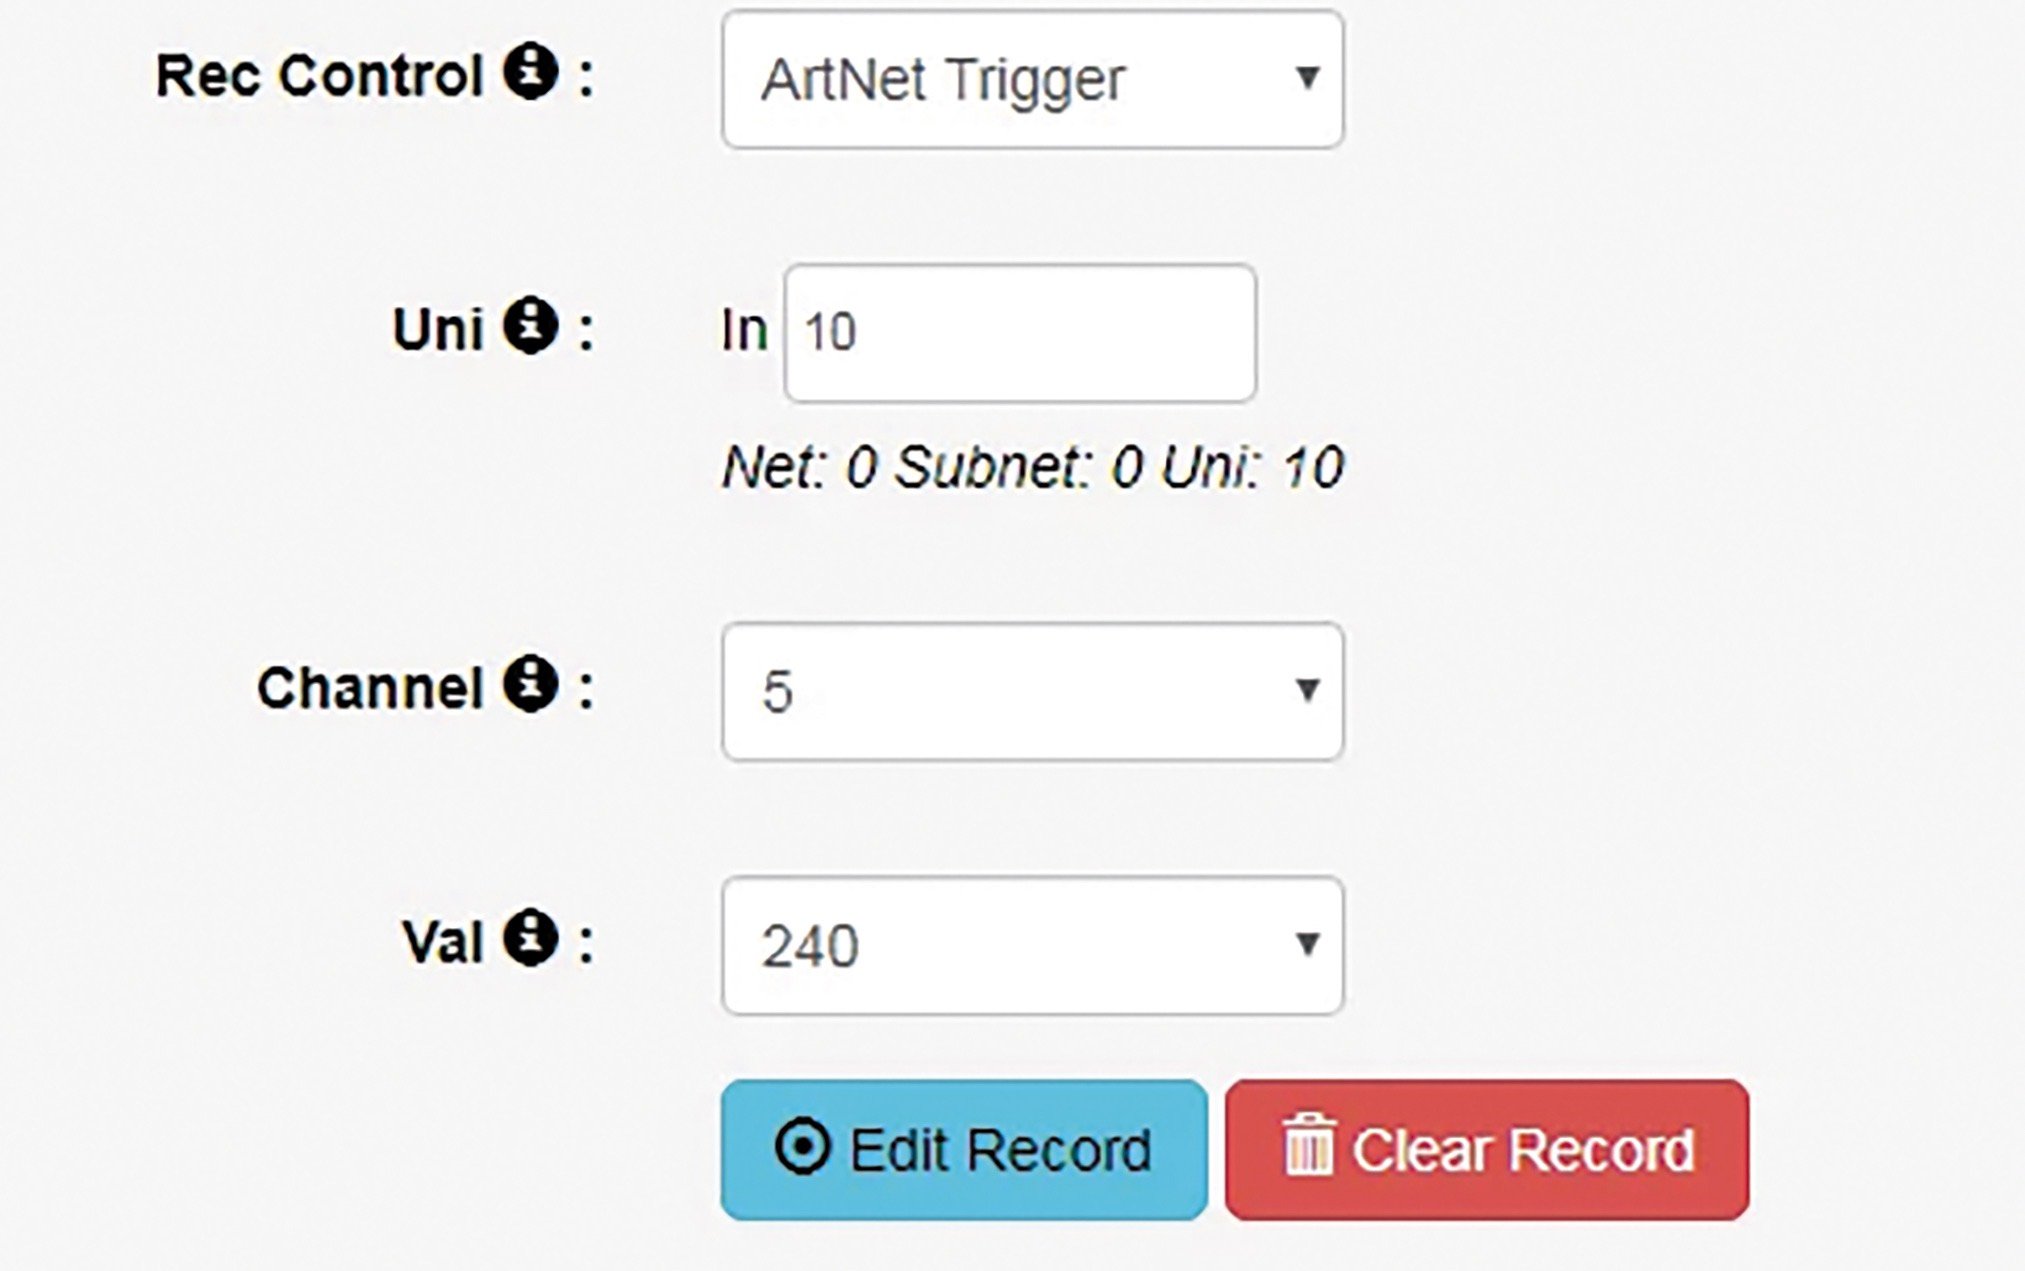Click the Uni info icon
The image size is (2025, 1271).
click(x=530, y=326)
